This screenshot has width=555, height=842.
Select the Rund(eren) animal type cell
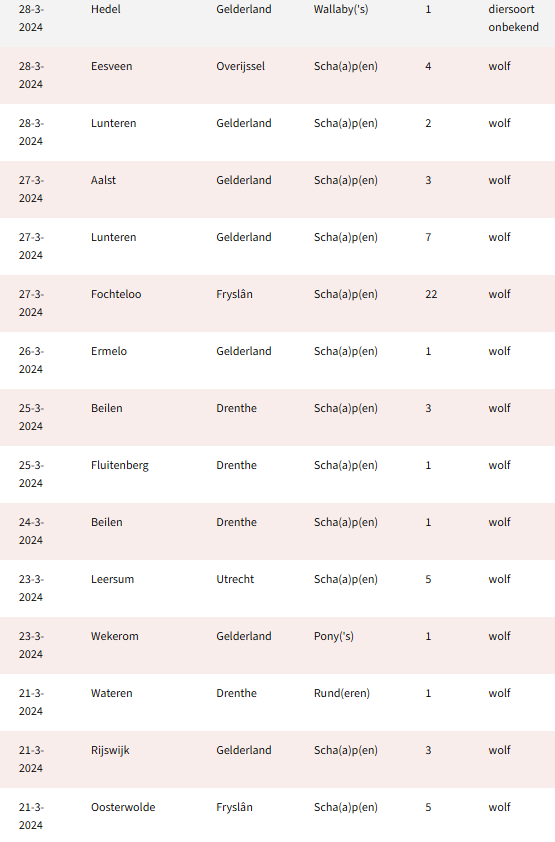(342, 693)
